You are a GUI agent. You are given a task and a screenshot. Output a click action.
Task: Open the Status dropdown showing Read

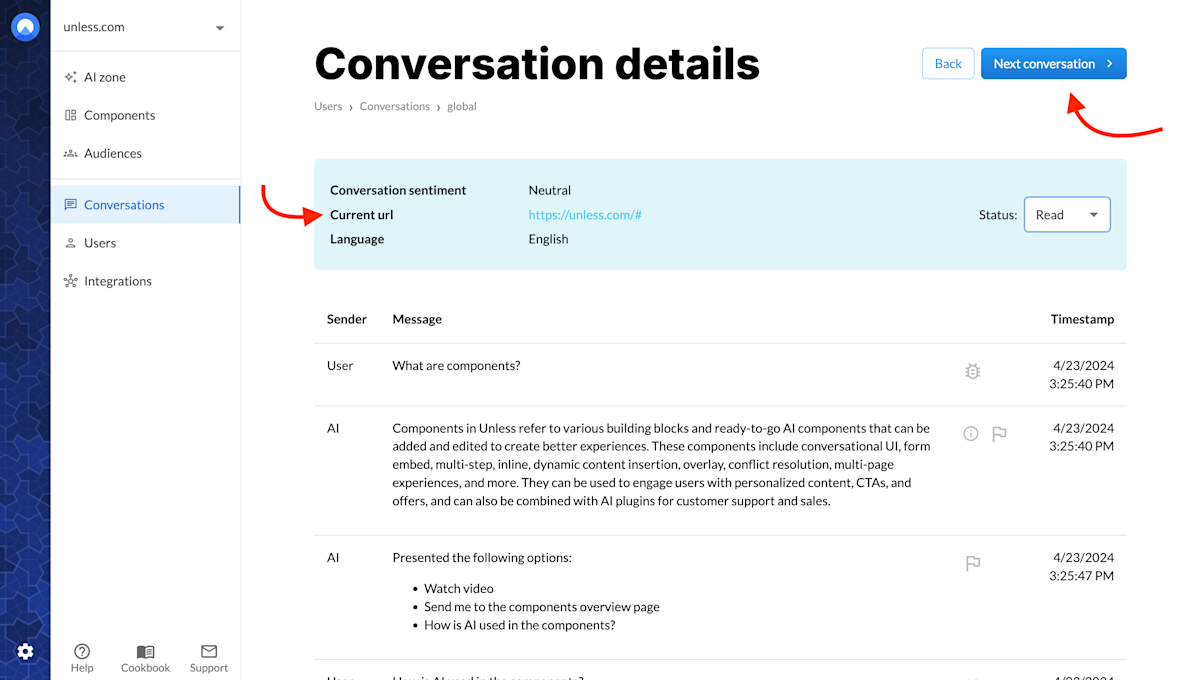coord(1067,214)
